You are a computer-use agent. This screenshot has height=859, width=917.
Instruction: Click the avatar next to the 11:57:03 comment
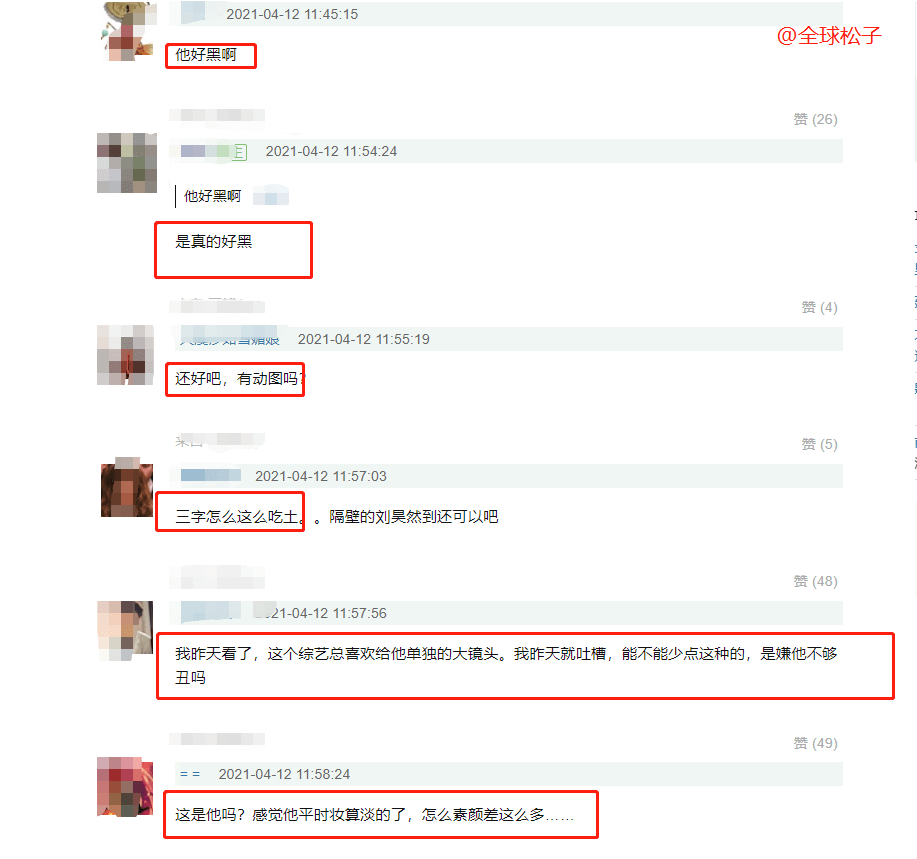(127, 488)
